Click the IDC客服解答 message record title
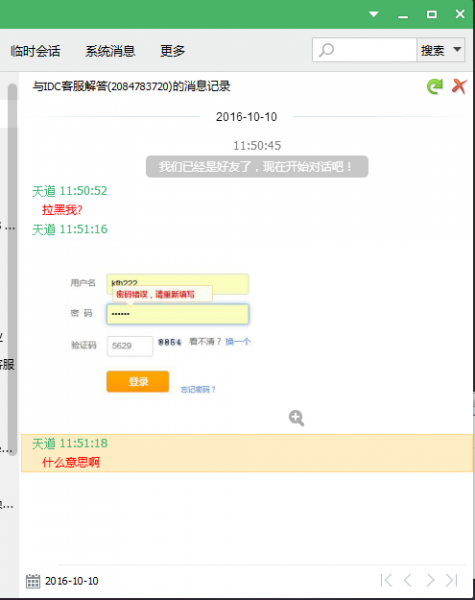Viewport: 475px width, 600px height. pyautogui.click(x=131, y=86)
